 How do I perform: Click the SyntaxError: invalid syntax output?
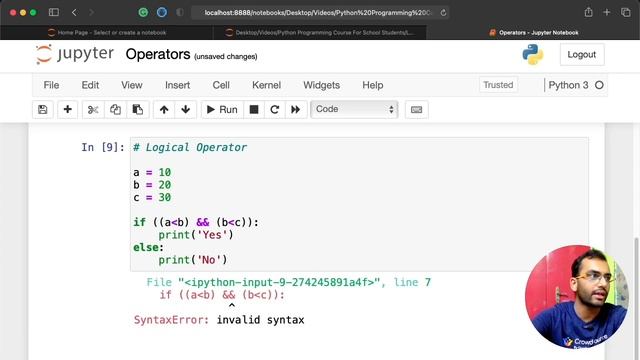click(x=219, y=320)
